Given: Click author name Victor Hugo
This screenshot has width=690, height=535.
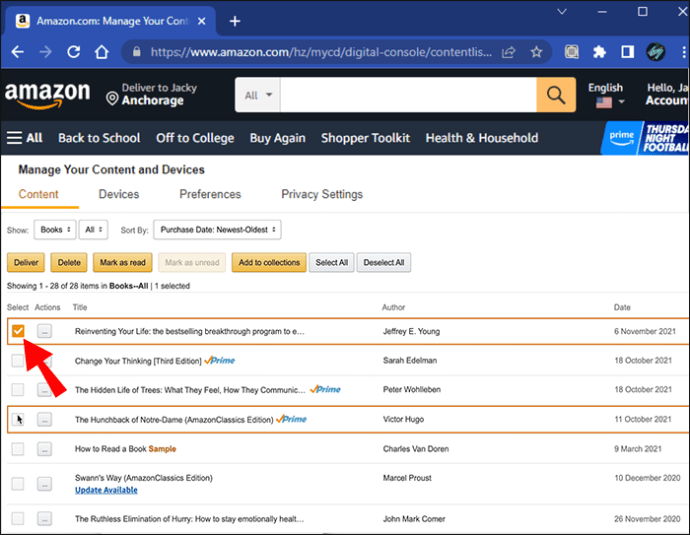Looking at the screenshot, I should 404,419.
